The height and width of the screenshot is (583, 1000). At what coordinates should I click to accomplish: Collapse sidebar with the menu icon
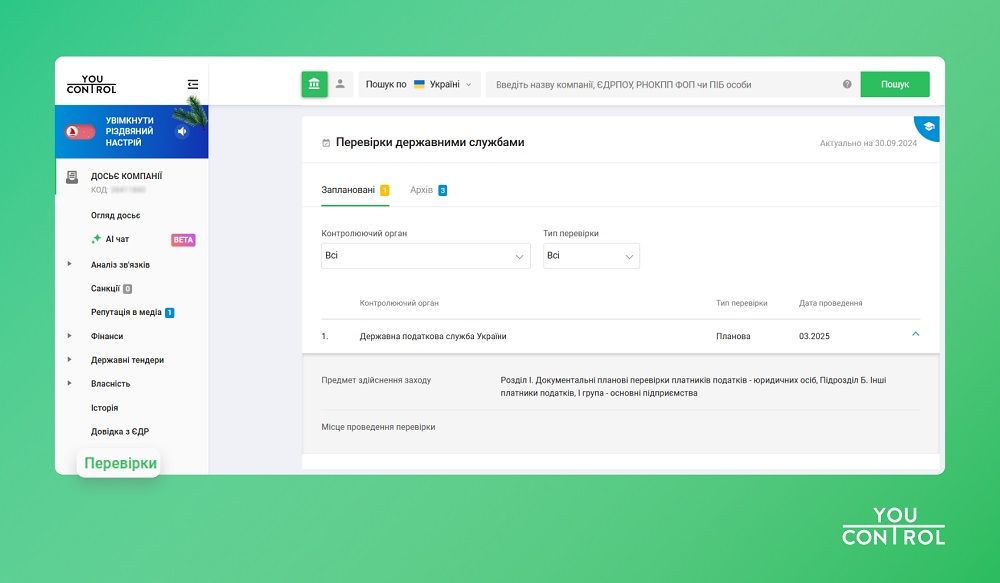click(x=193, y=85)
